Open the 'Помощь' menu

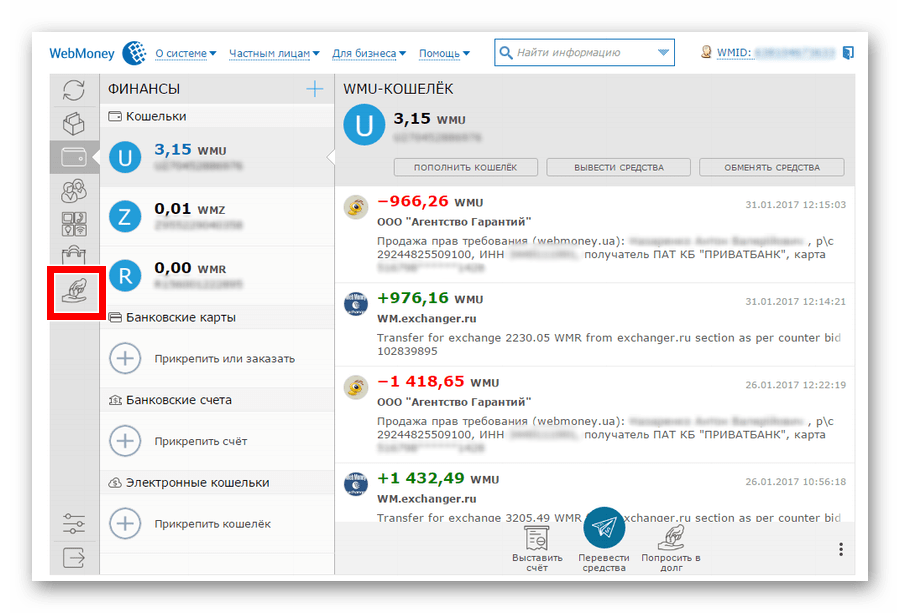(x=444, y=53)
